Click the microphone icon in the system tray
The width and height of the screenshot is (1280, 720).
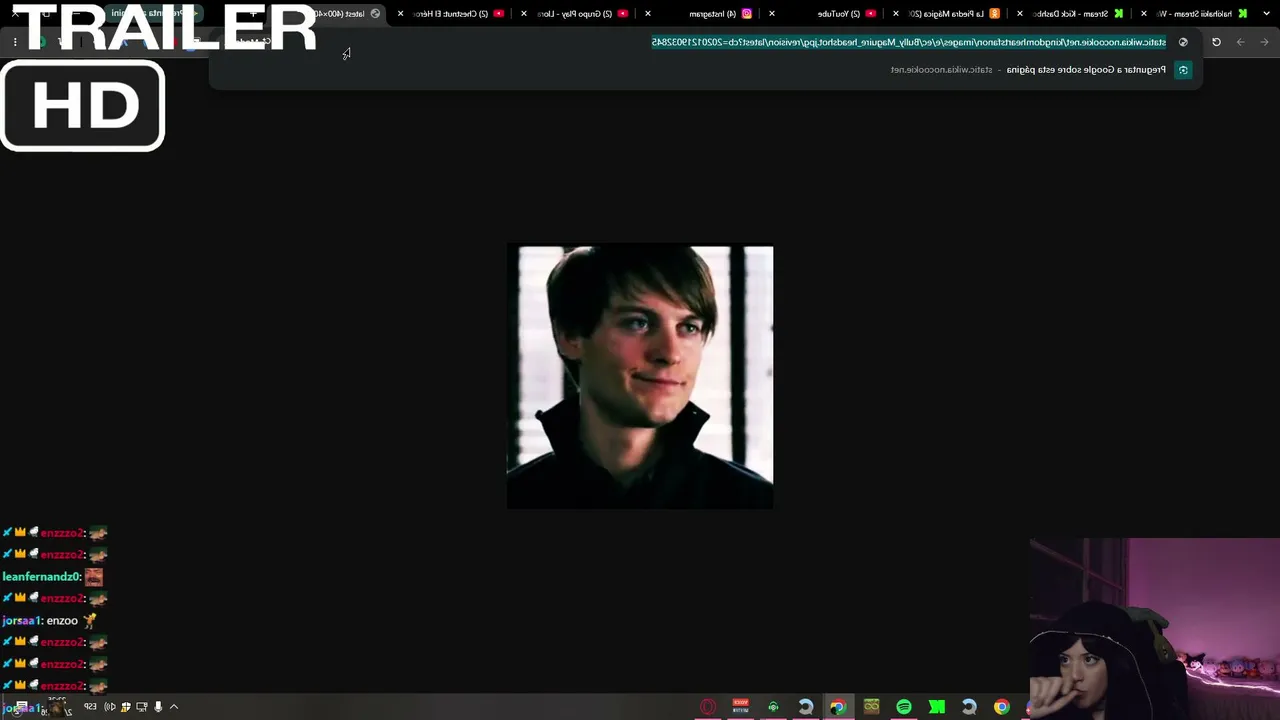158,707
